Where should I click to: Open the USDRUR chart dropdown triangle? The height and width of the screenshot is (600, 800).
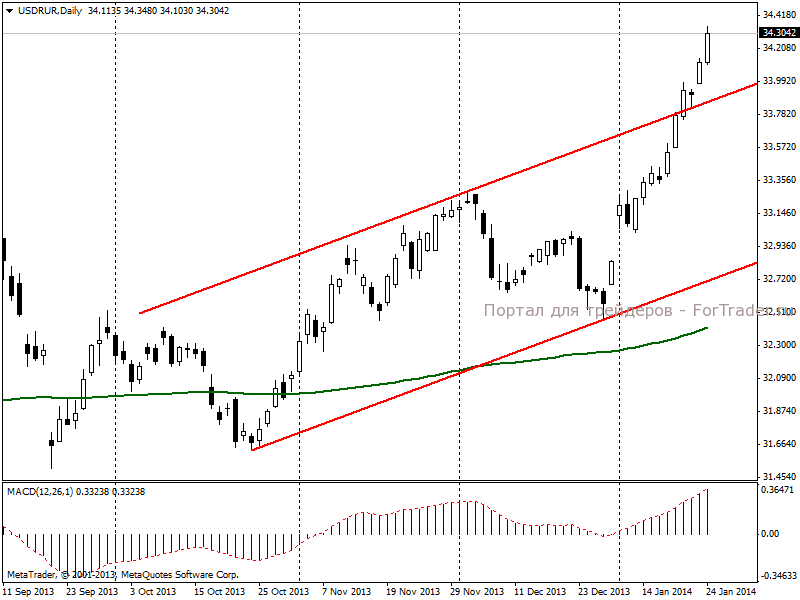point(9,11)
